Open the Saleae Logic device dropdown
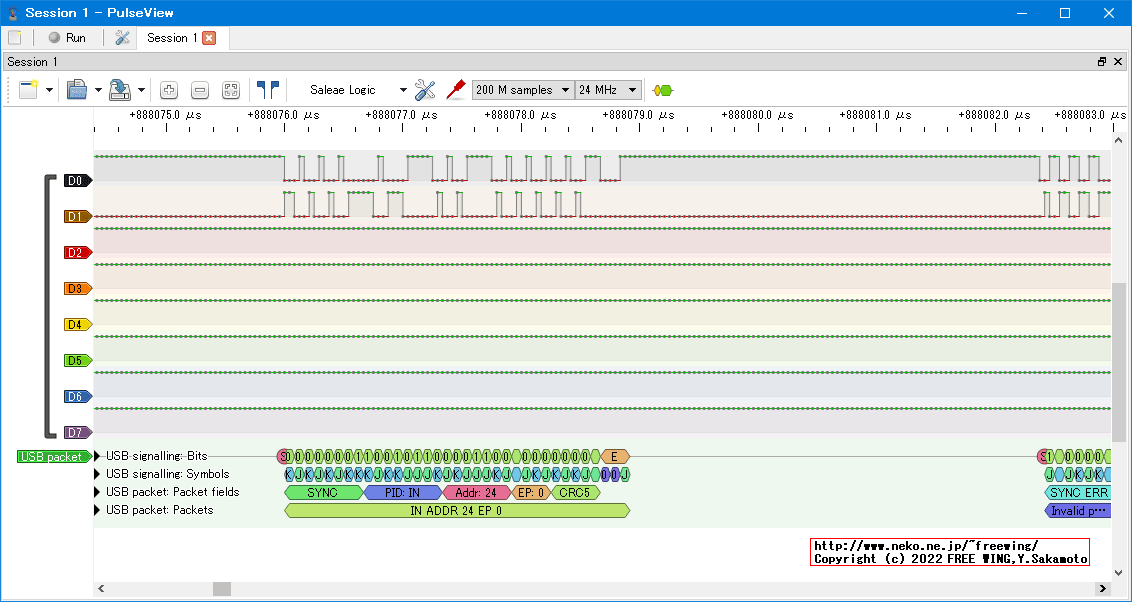The width and height of the screenshot is (1132, 602). click(356, 90)
